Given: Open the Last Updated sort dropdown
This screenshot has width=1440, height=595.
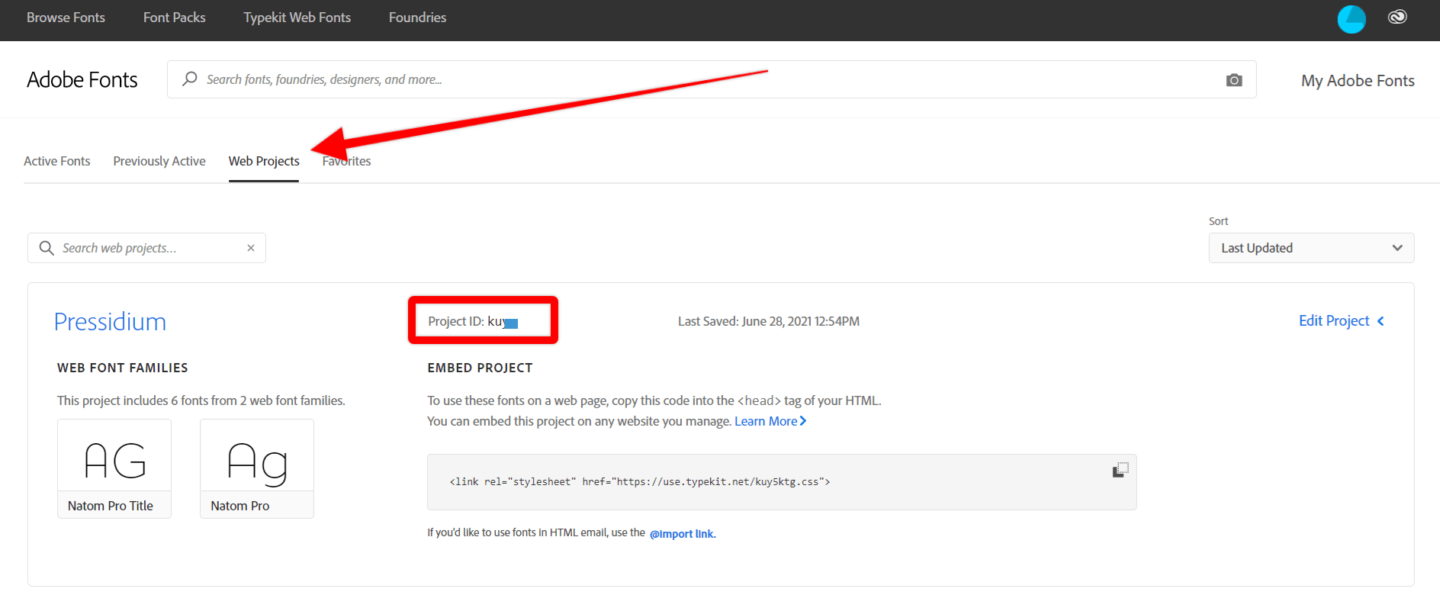Looking at the screenshot, I should point(1311,248).
